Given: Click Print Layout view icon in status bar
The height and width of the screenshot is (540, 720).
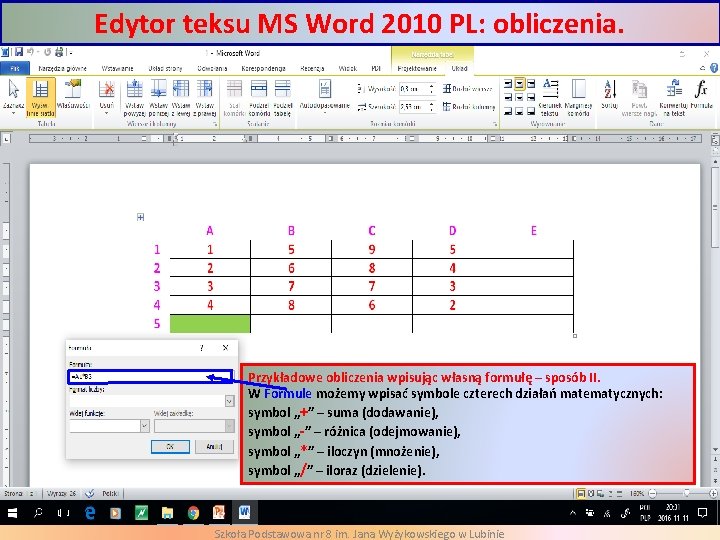Looking at the screenshot, I should [x=581, y=494].
